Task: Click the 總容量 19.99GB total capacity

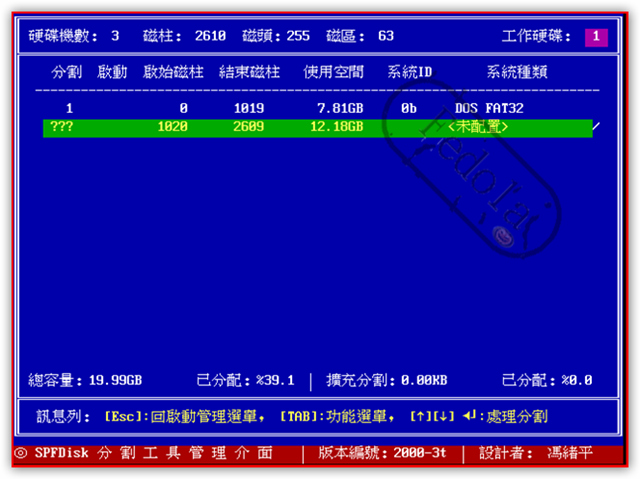Action: point(86,380)
